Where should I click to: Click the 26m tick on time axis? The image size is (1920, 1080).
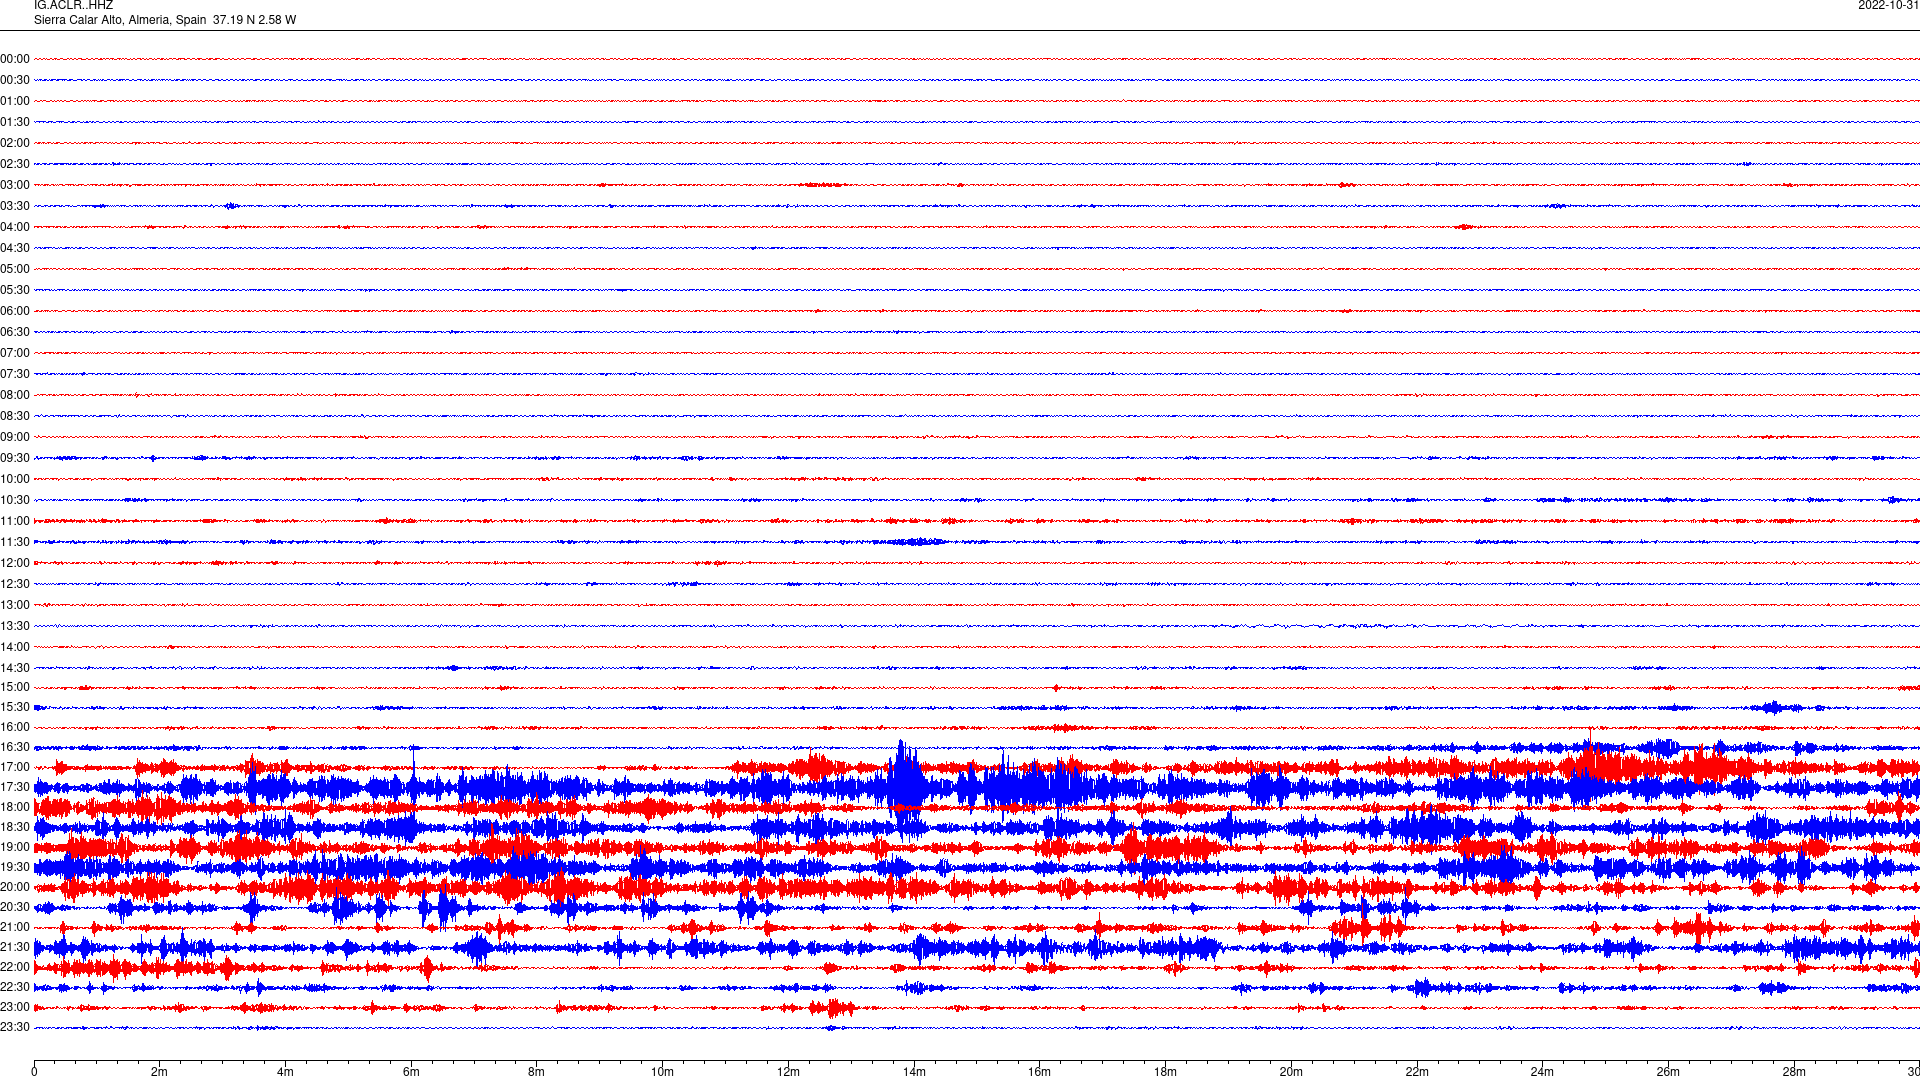point(1668,1072)
